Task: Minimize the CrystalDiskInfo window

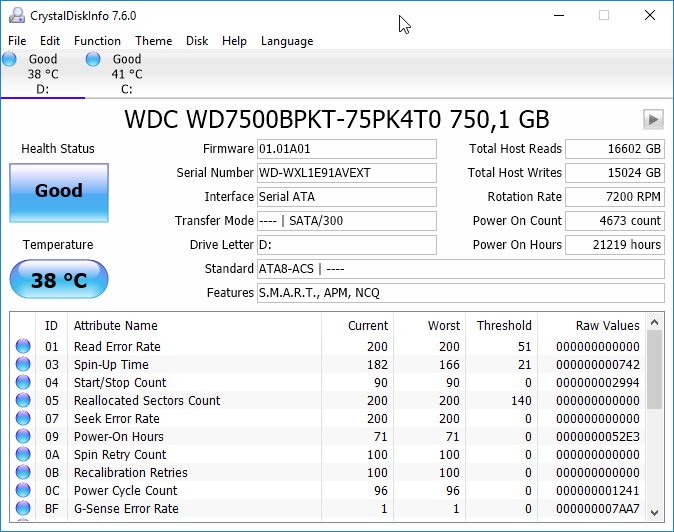Action: (559, 15)
